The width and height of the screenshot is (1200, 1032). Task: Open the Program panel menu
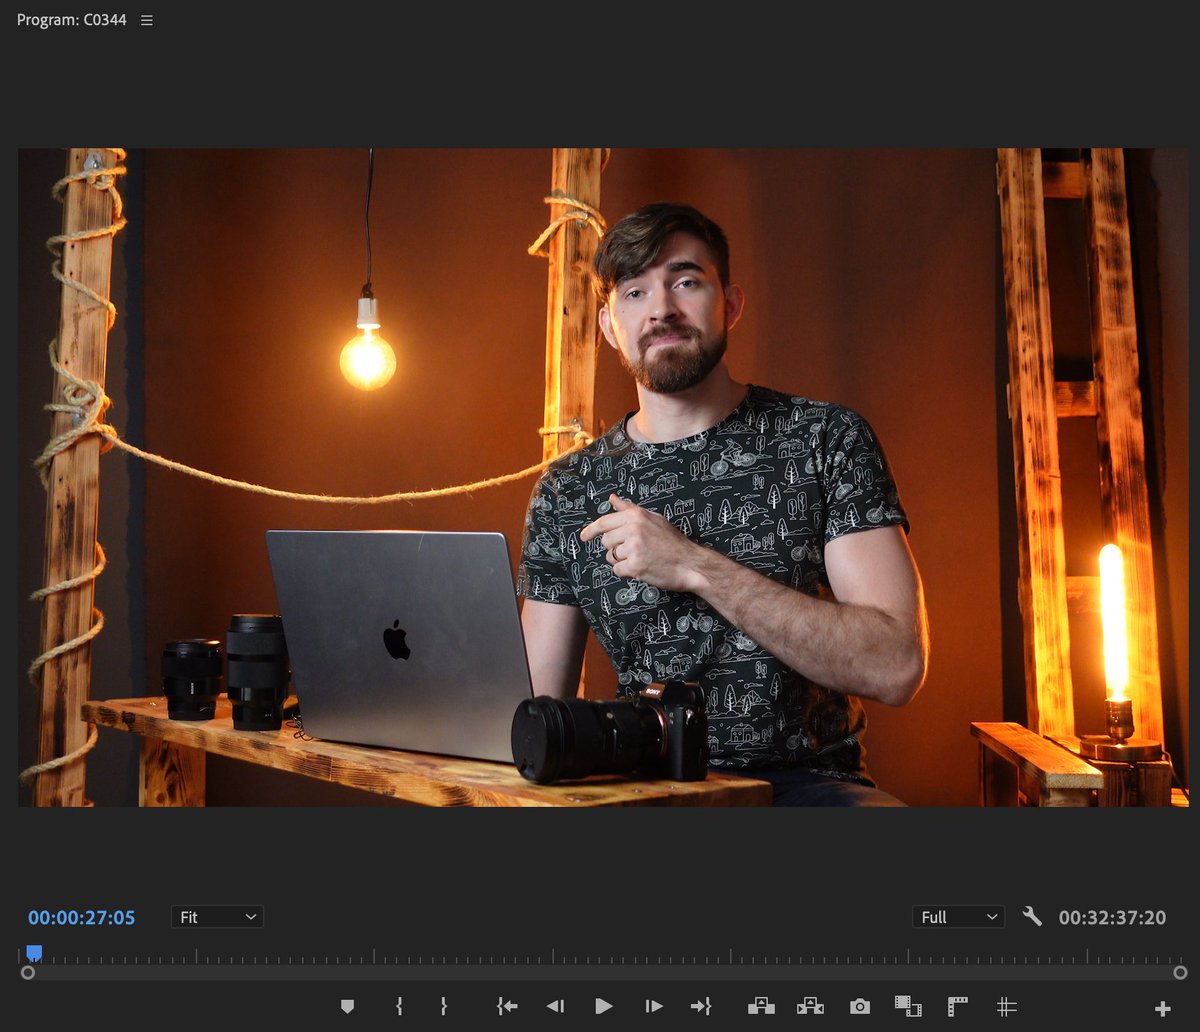146,18
